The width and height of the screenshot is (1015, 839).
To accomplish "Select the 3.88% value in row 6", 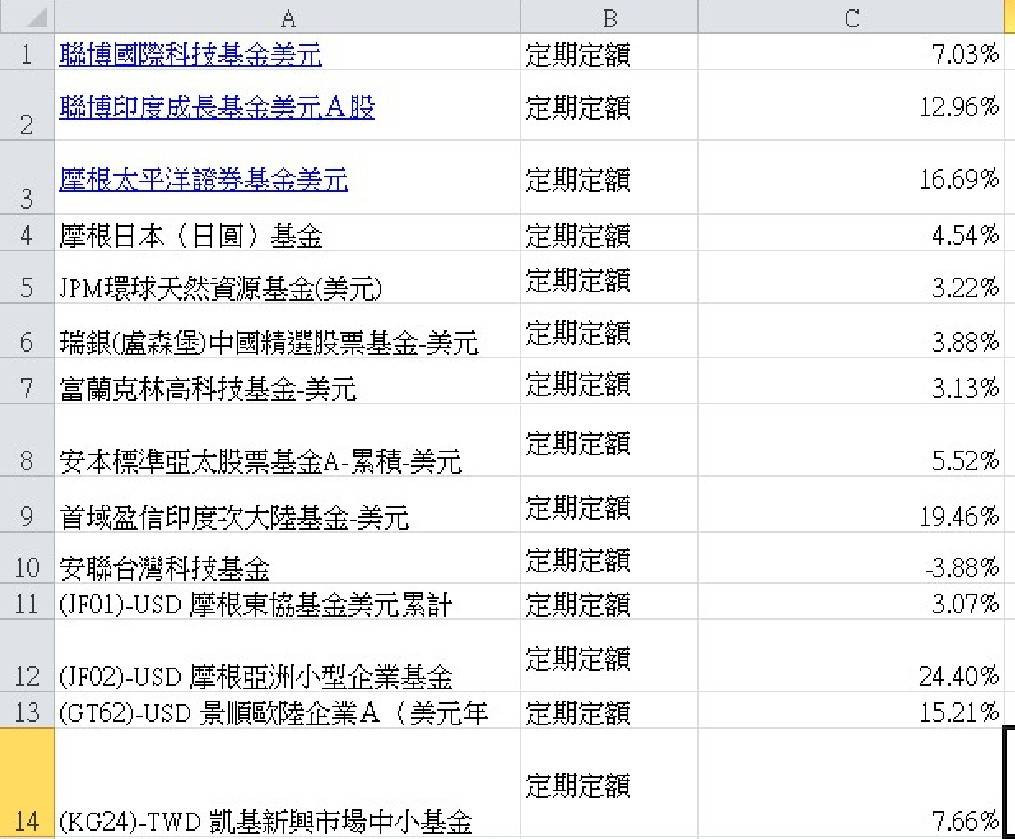I will (851, 331).
